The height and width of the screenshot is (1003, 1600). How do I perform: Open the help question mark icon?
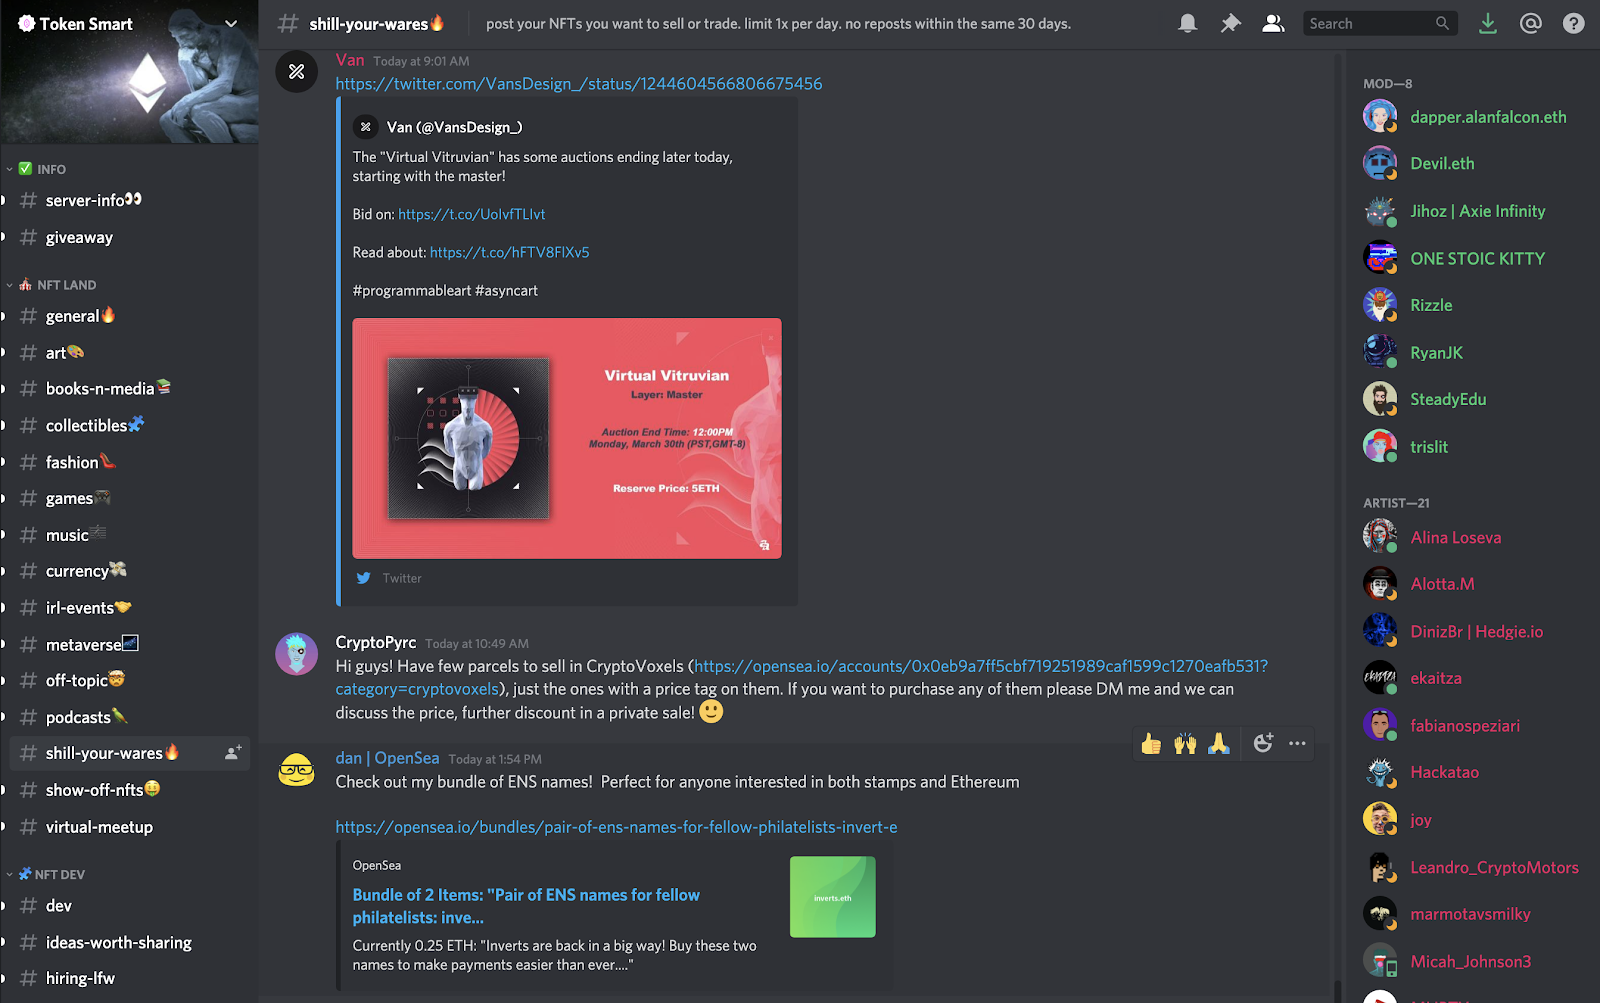click(1573, 23)
